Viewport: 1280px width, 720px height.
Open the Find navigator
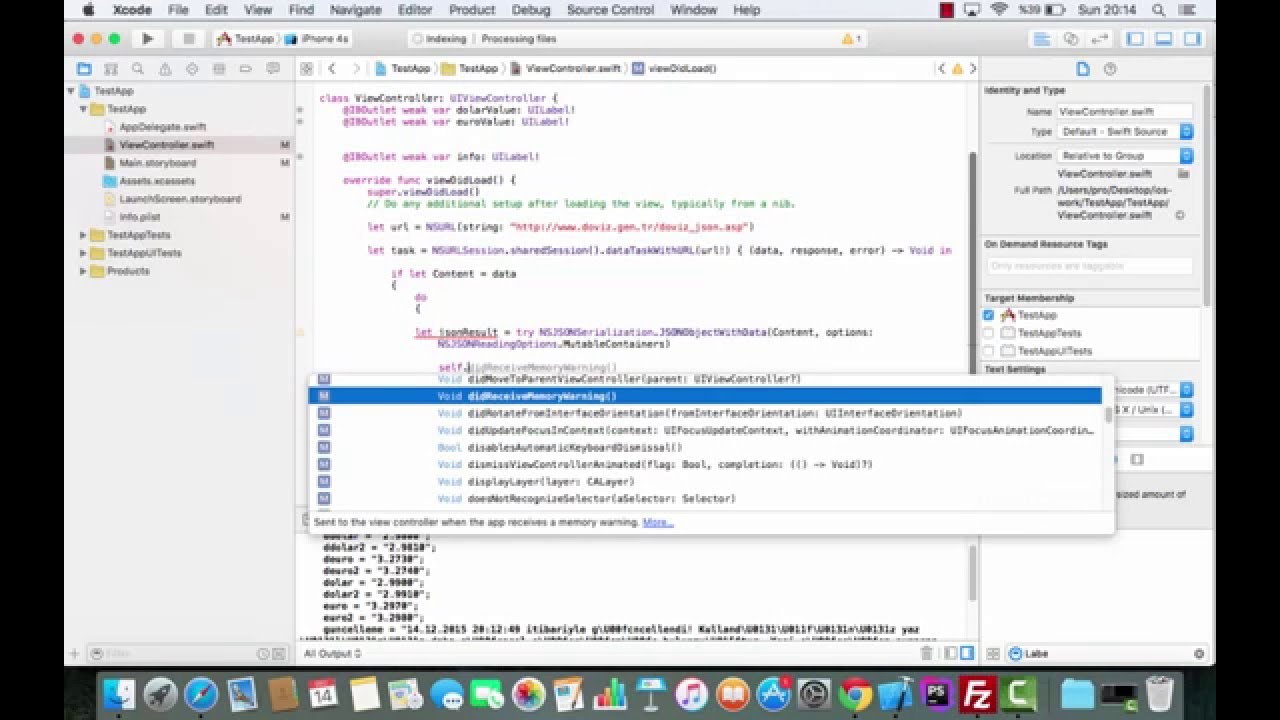(138, 69)
